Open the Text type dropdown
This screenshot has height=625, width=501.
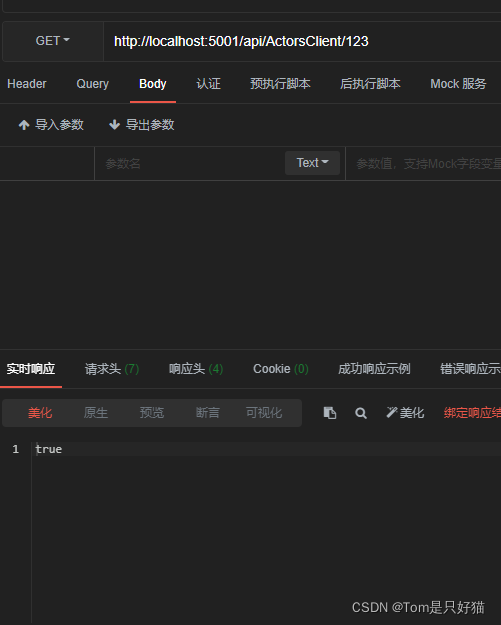[312, 163]
